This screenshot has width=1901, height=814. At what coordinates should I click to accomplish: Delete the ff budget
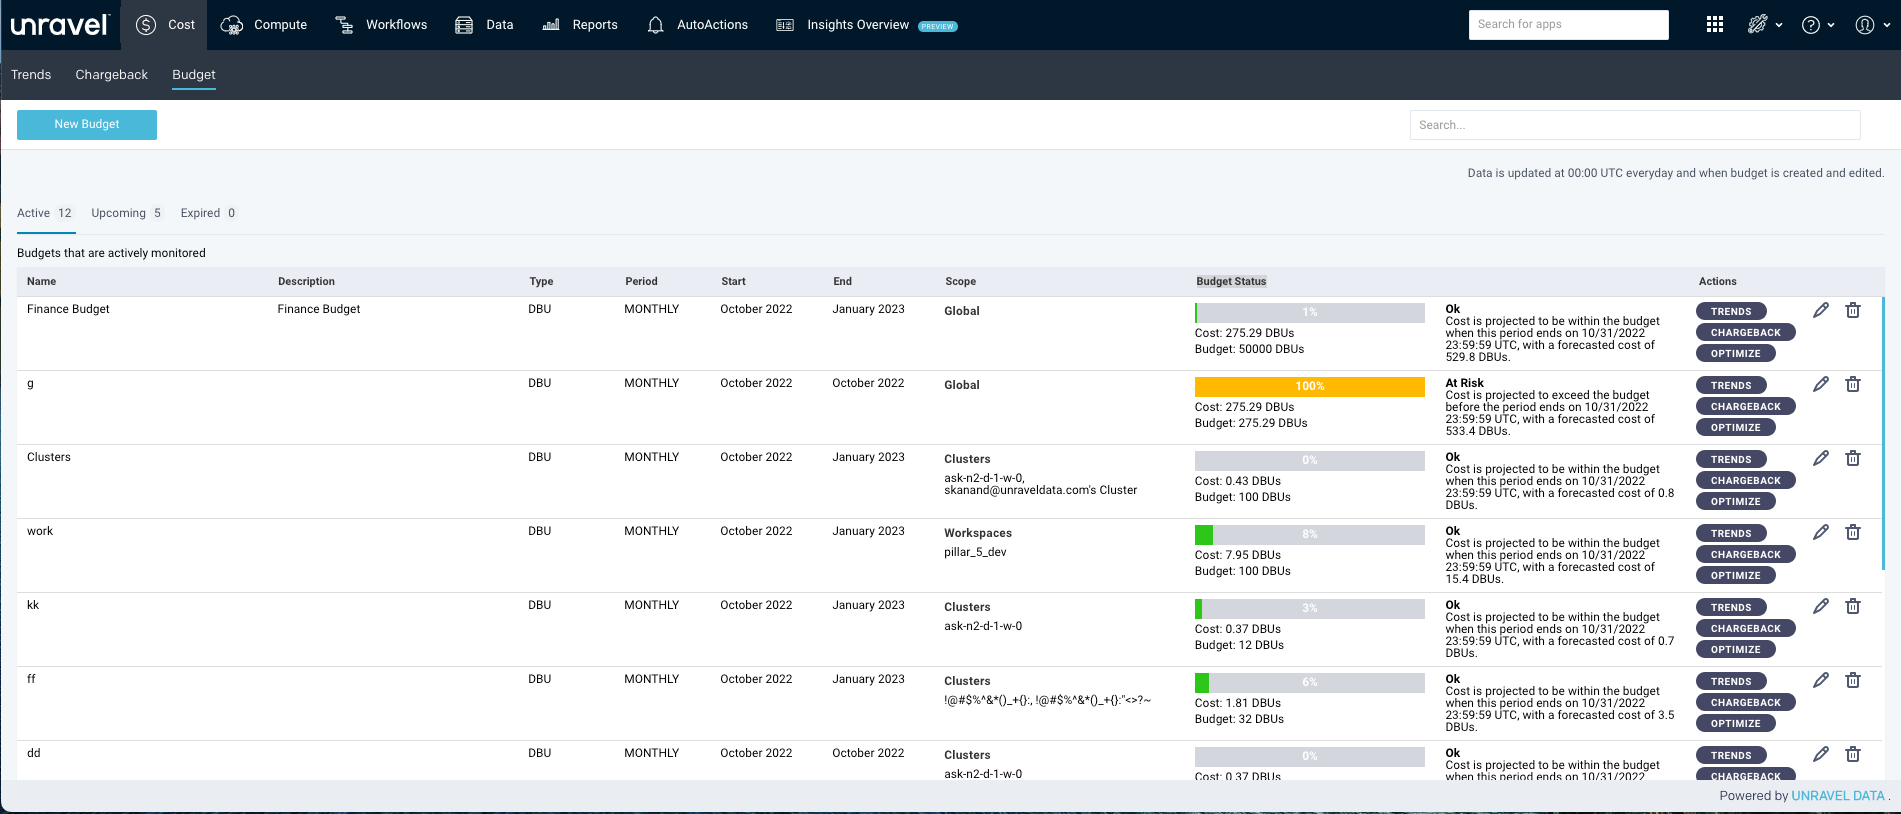click(x=1853, y=680)
